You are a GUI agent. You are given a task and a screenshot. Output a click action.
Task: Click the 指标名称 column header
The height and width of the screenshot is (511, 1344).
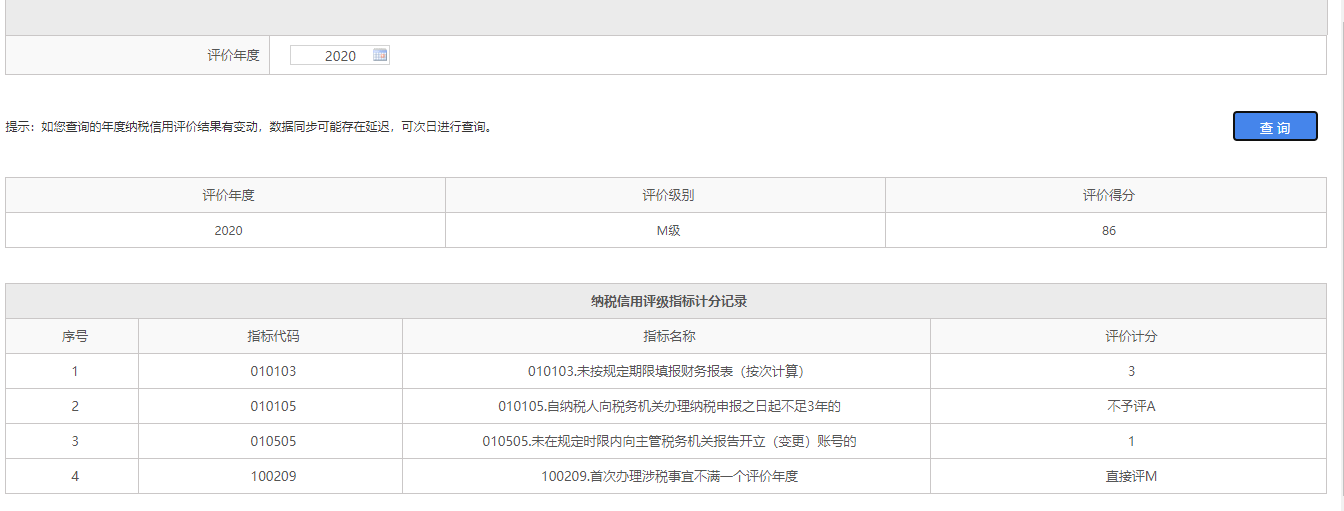click(669, 336)
